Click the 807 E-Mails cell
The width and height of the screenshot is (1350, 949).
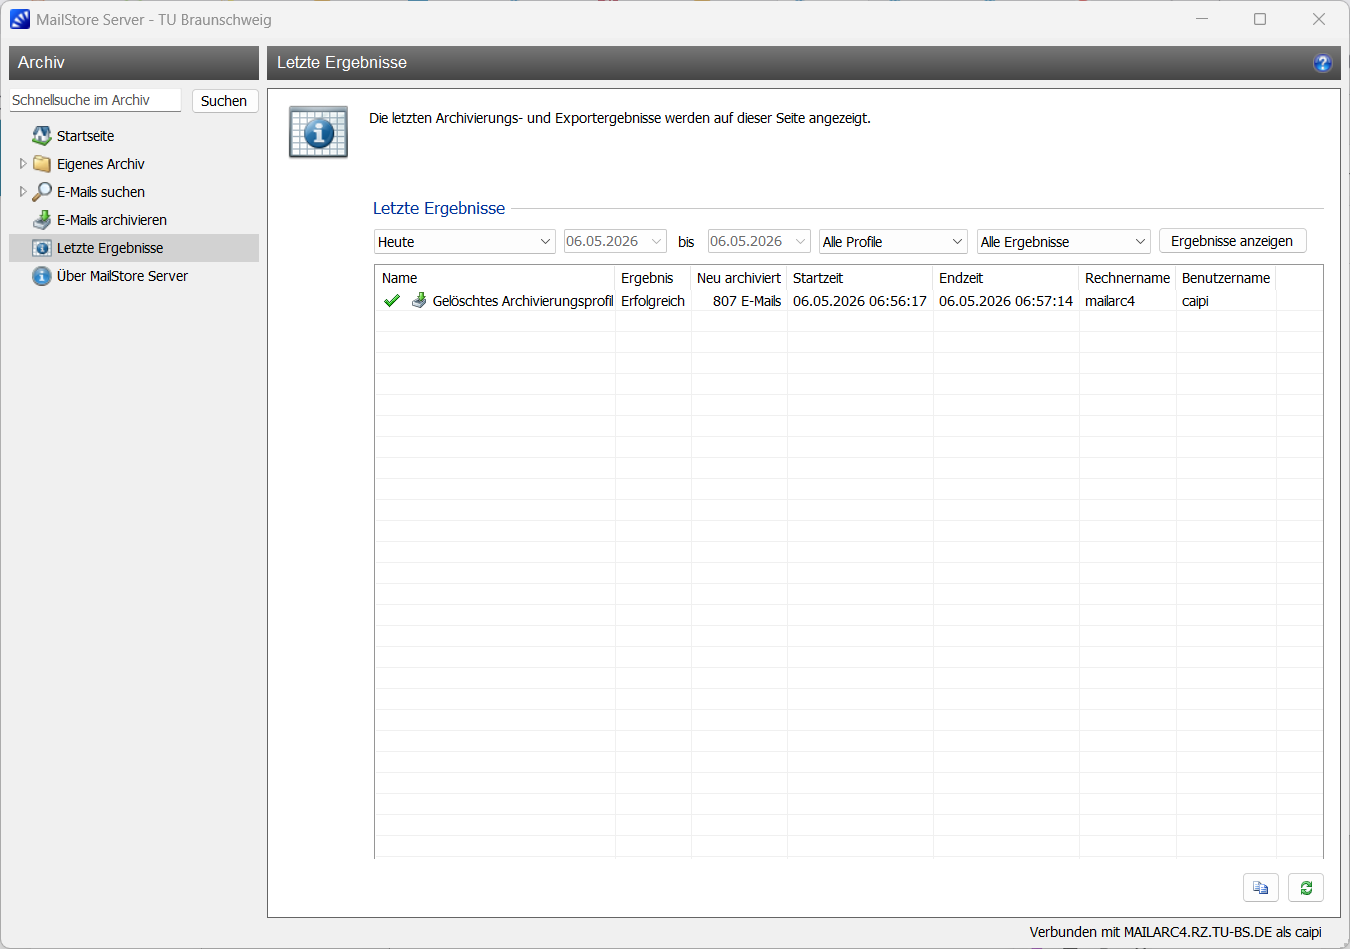click(x=747, y=301)
